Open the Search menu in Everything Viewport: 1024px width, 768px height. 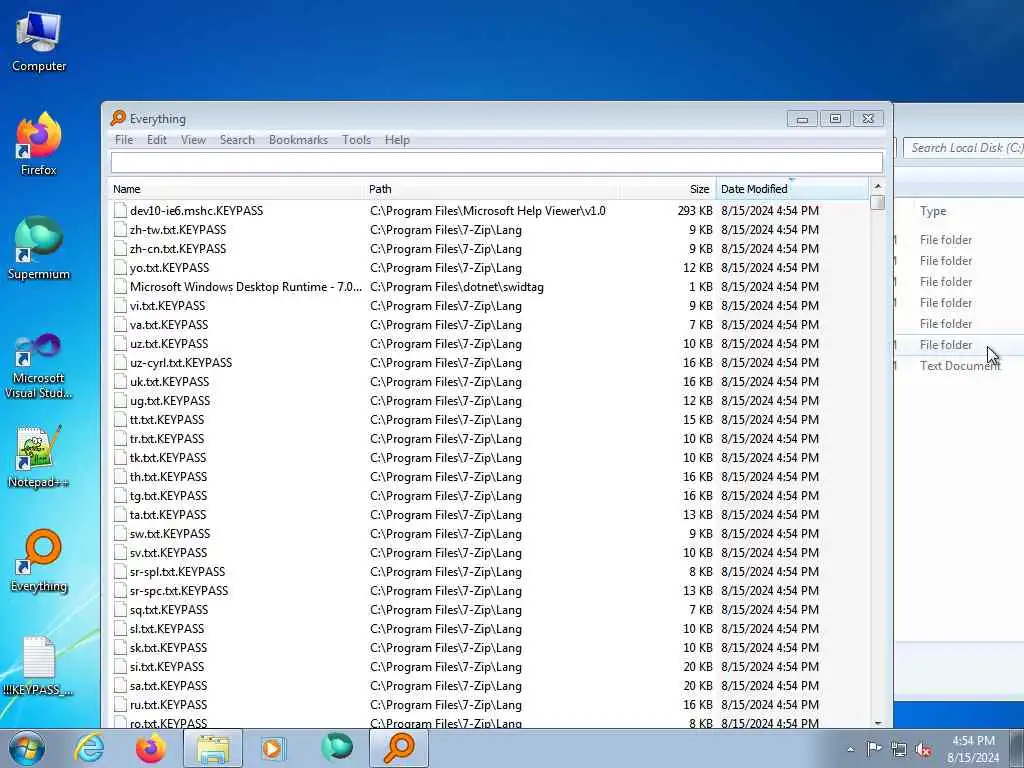click(x=237, y=140)
